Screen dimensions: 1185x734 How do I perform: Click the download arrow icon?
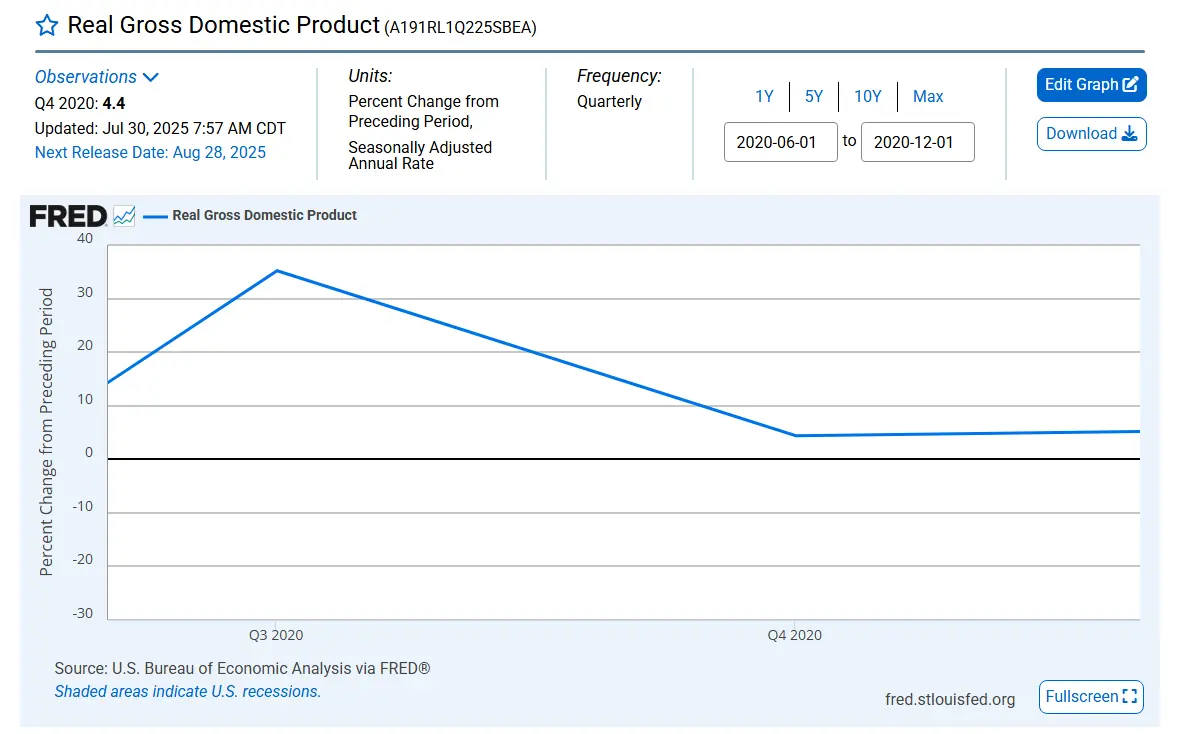pos(1129,134)
